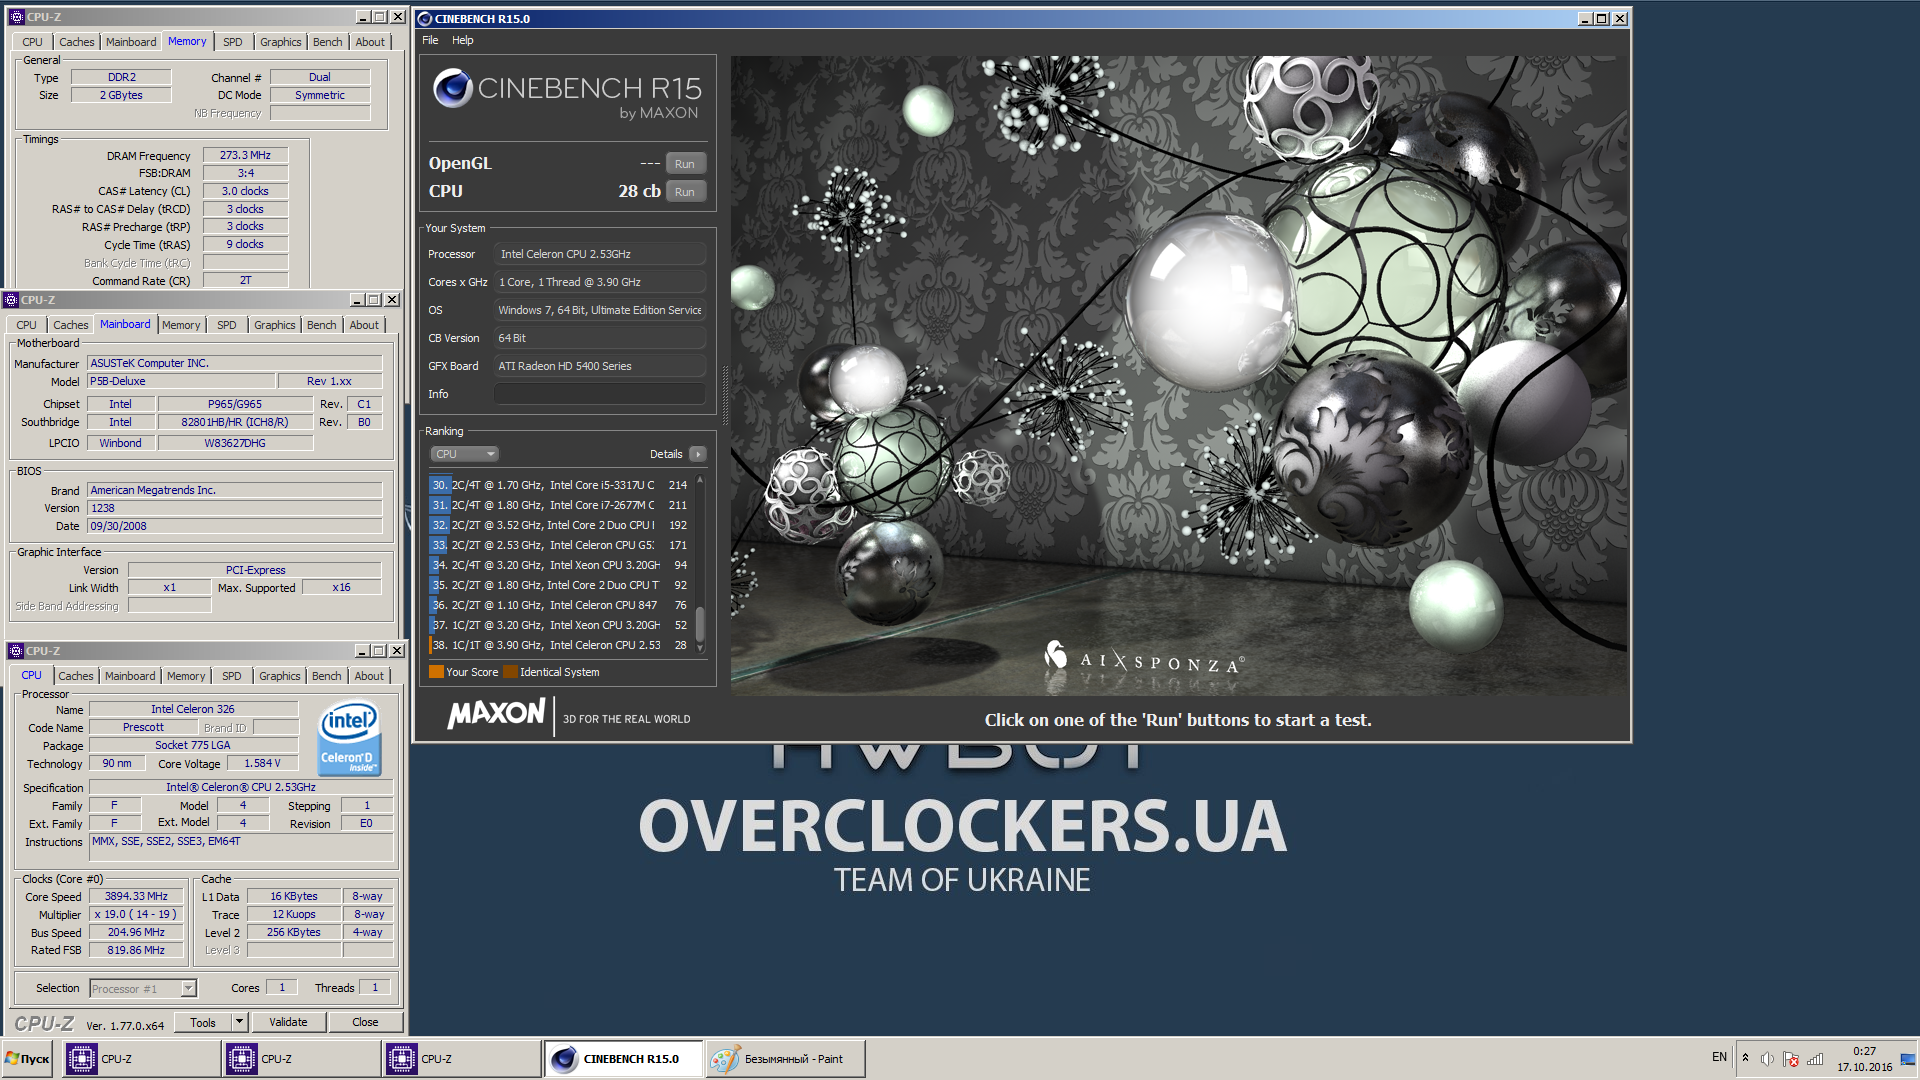This screenshot has width=1920, height=1080.
Task: Run the OpenGL benchmark
Action: coord(685,164)
